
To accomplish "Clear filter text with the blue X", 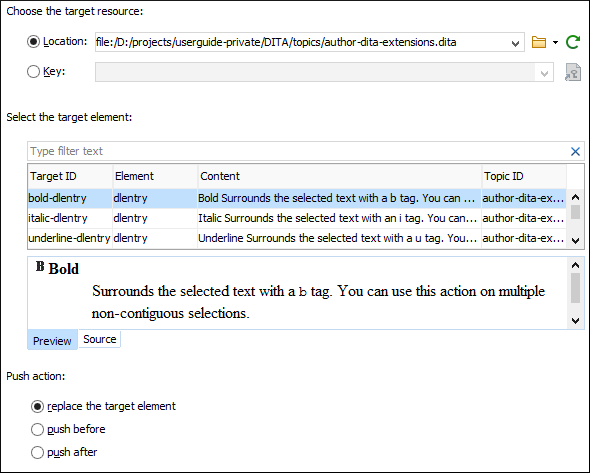I will 575,151.
